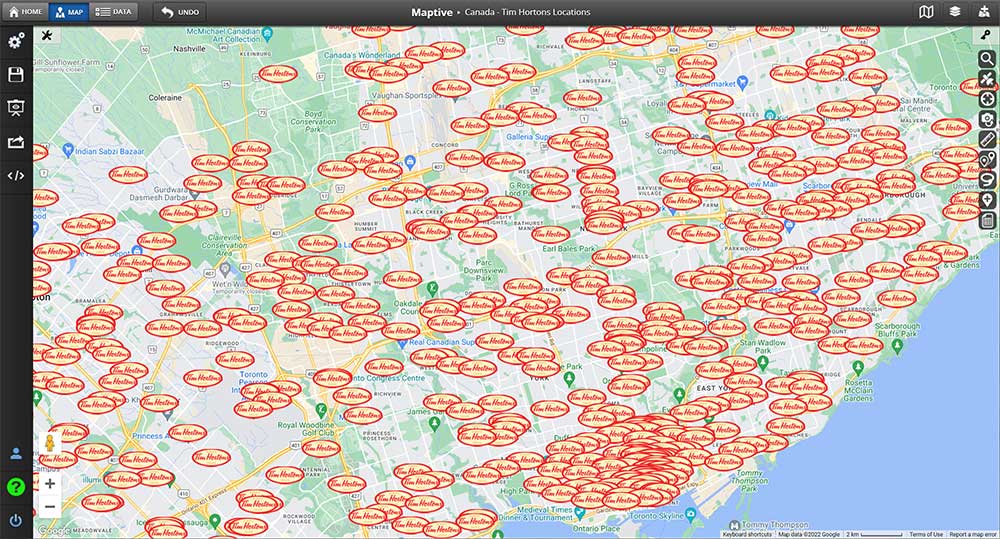1000x539 pixels.
Task: Click the Nashville place label
Action: 189,48
